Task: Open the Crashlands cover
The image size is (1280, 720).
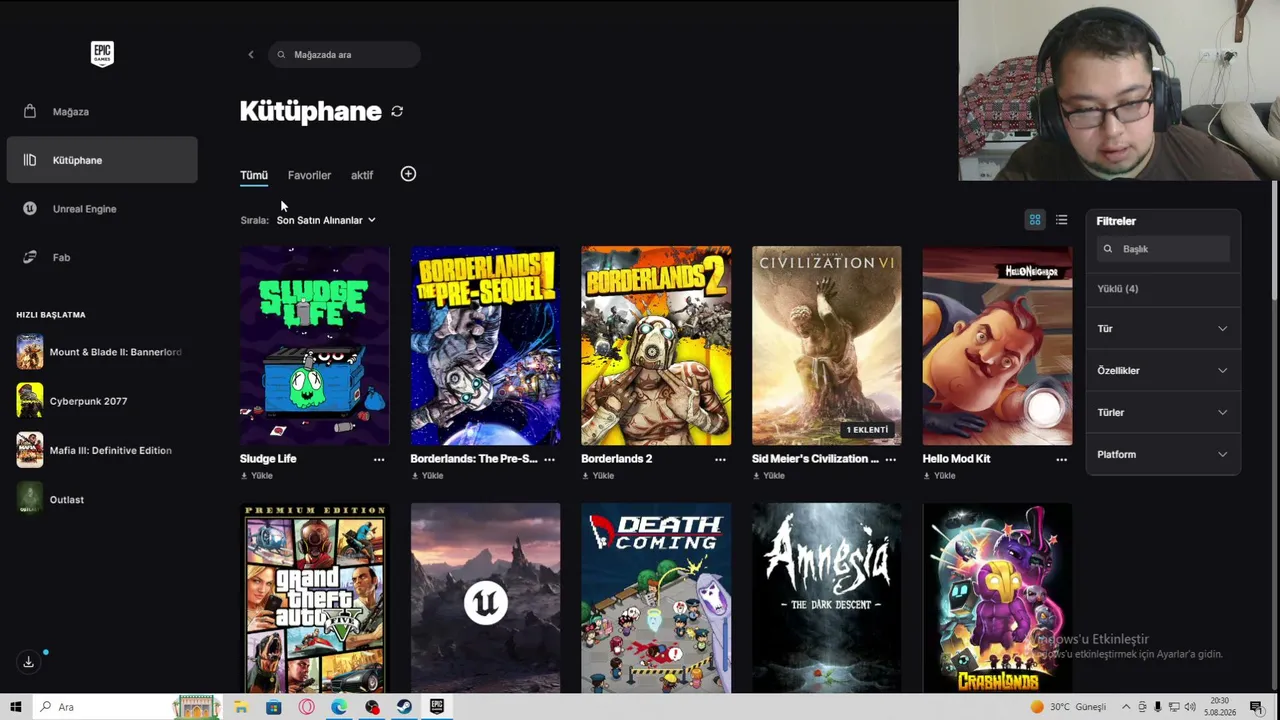Action: pos(997,598)
